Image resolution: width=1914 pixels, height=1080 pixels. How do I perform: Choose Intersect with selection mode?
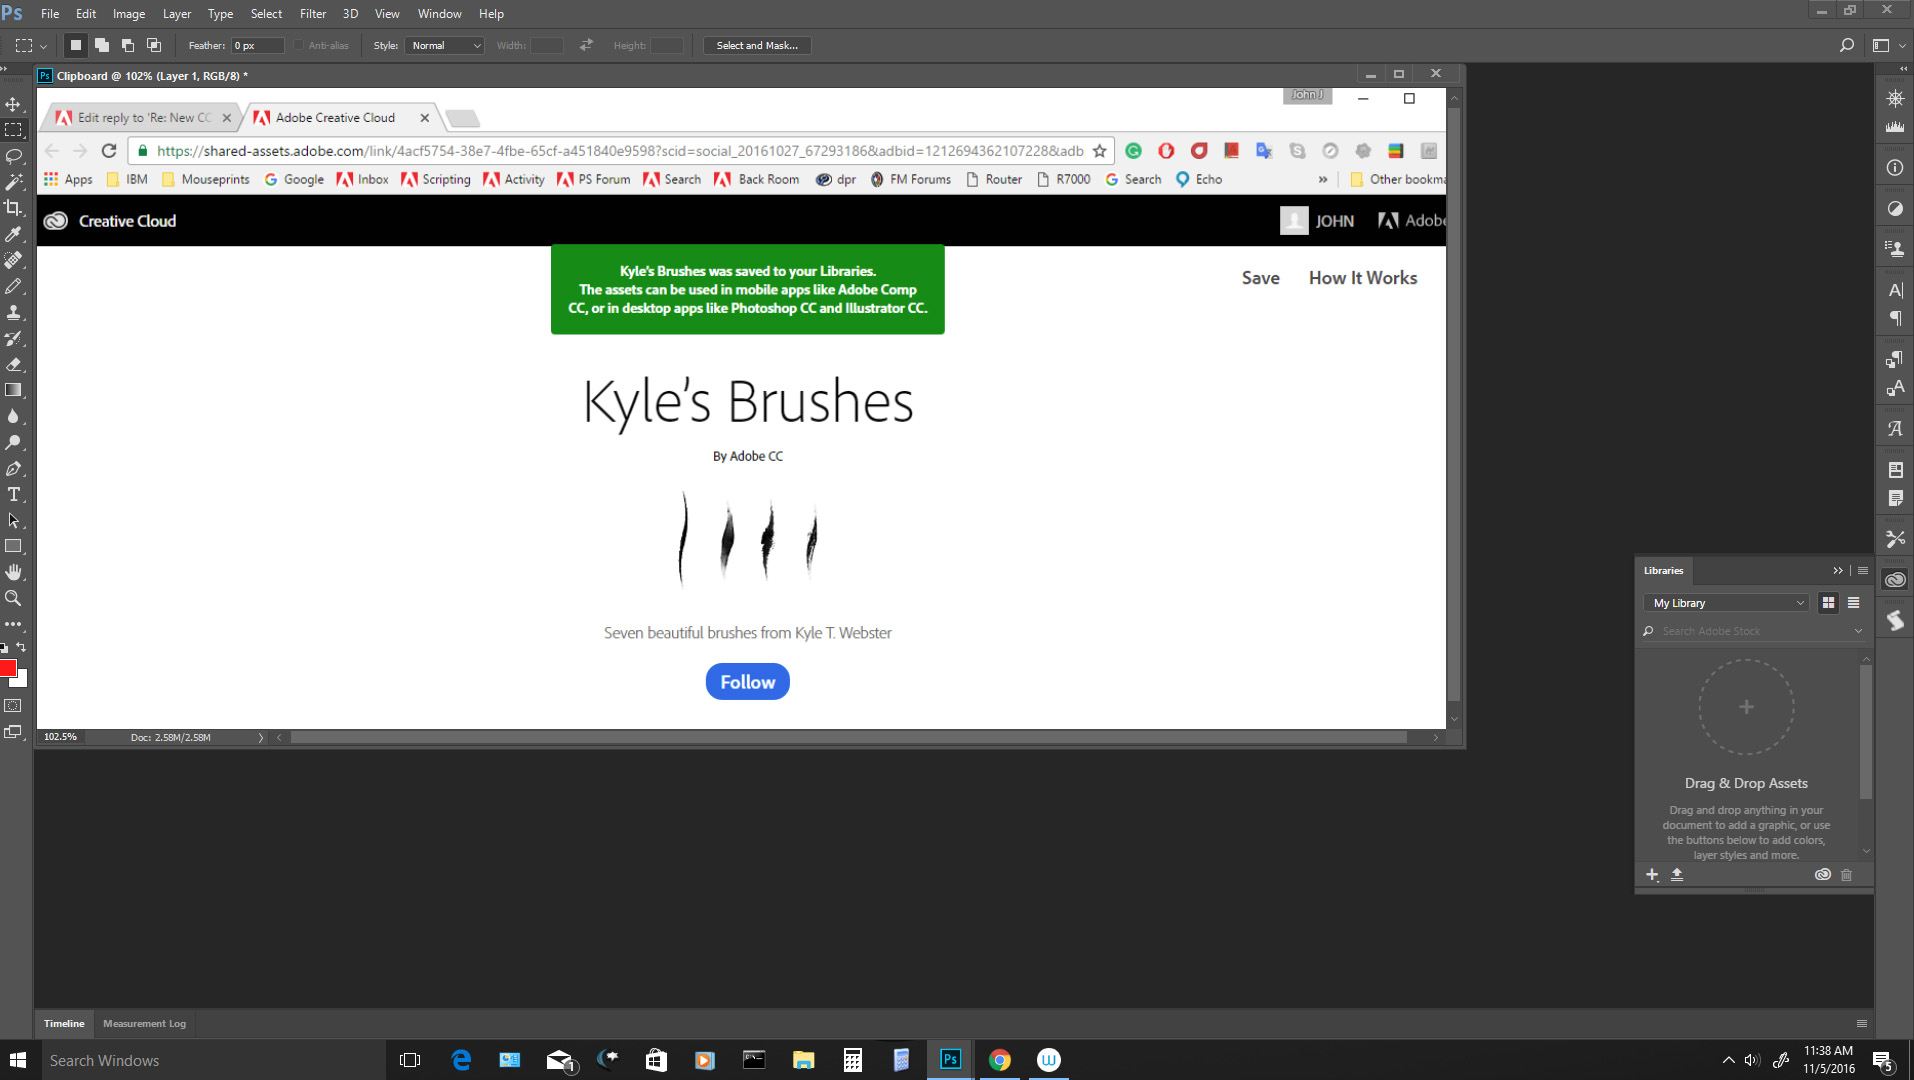[x=154, y=45]
